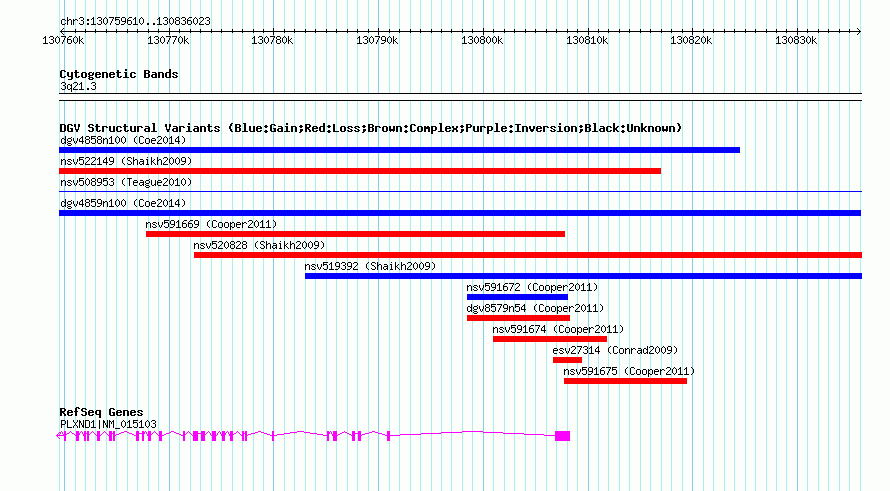
Task: Click the nsv591675 (Cooper2011) red bar
Action: point(625,381)
